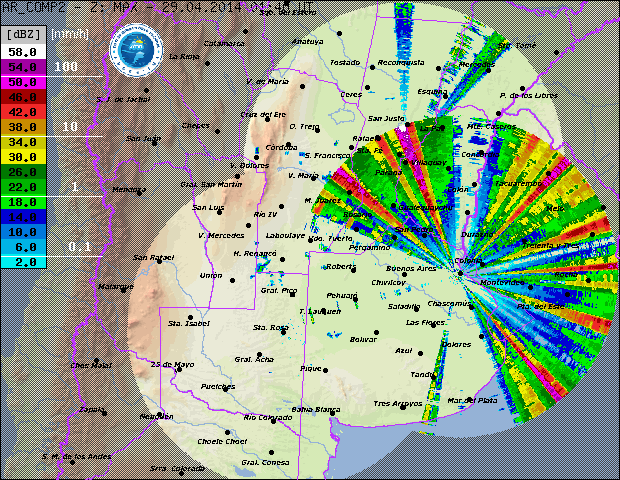Click the Gral. Acha city label
This screenshot has height=480, width=620.
tap(254, 359)
